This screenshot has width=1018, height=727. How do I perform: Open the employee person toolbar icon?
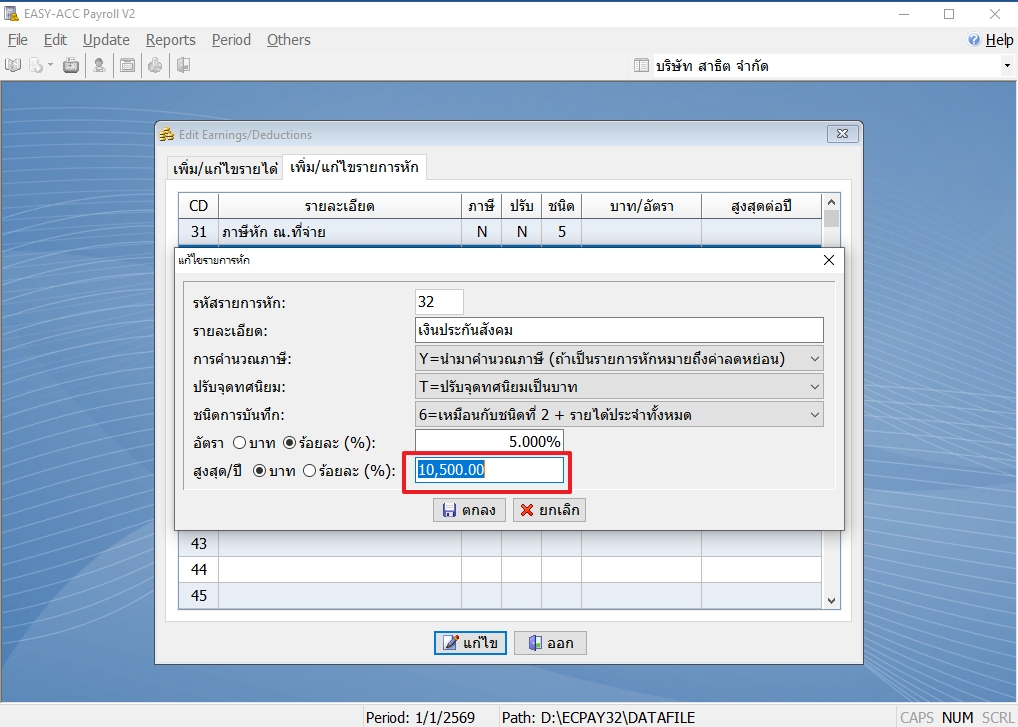pos(100,66)
